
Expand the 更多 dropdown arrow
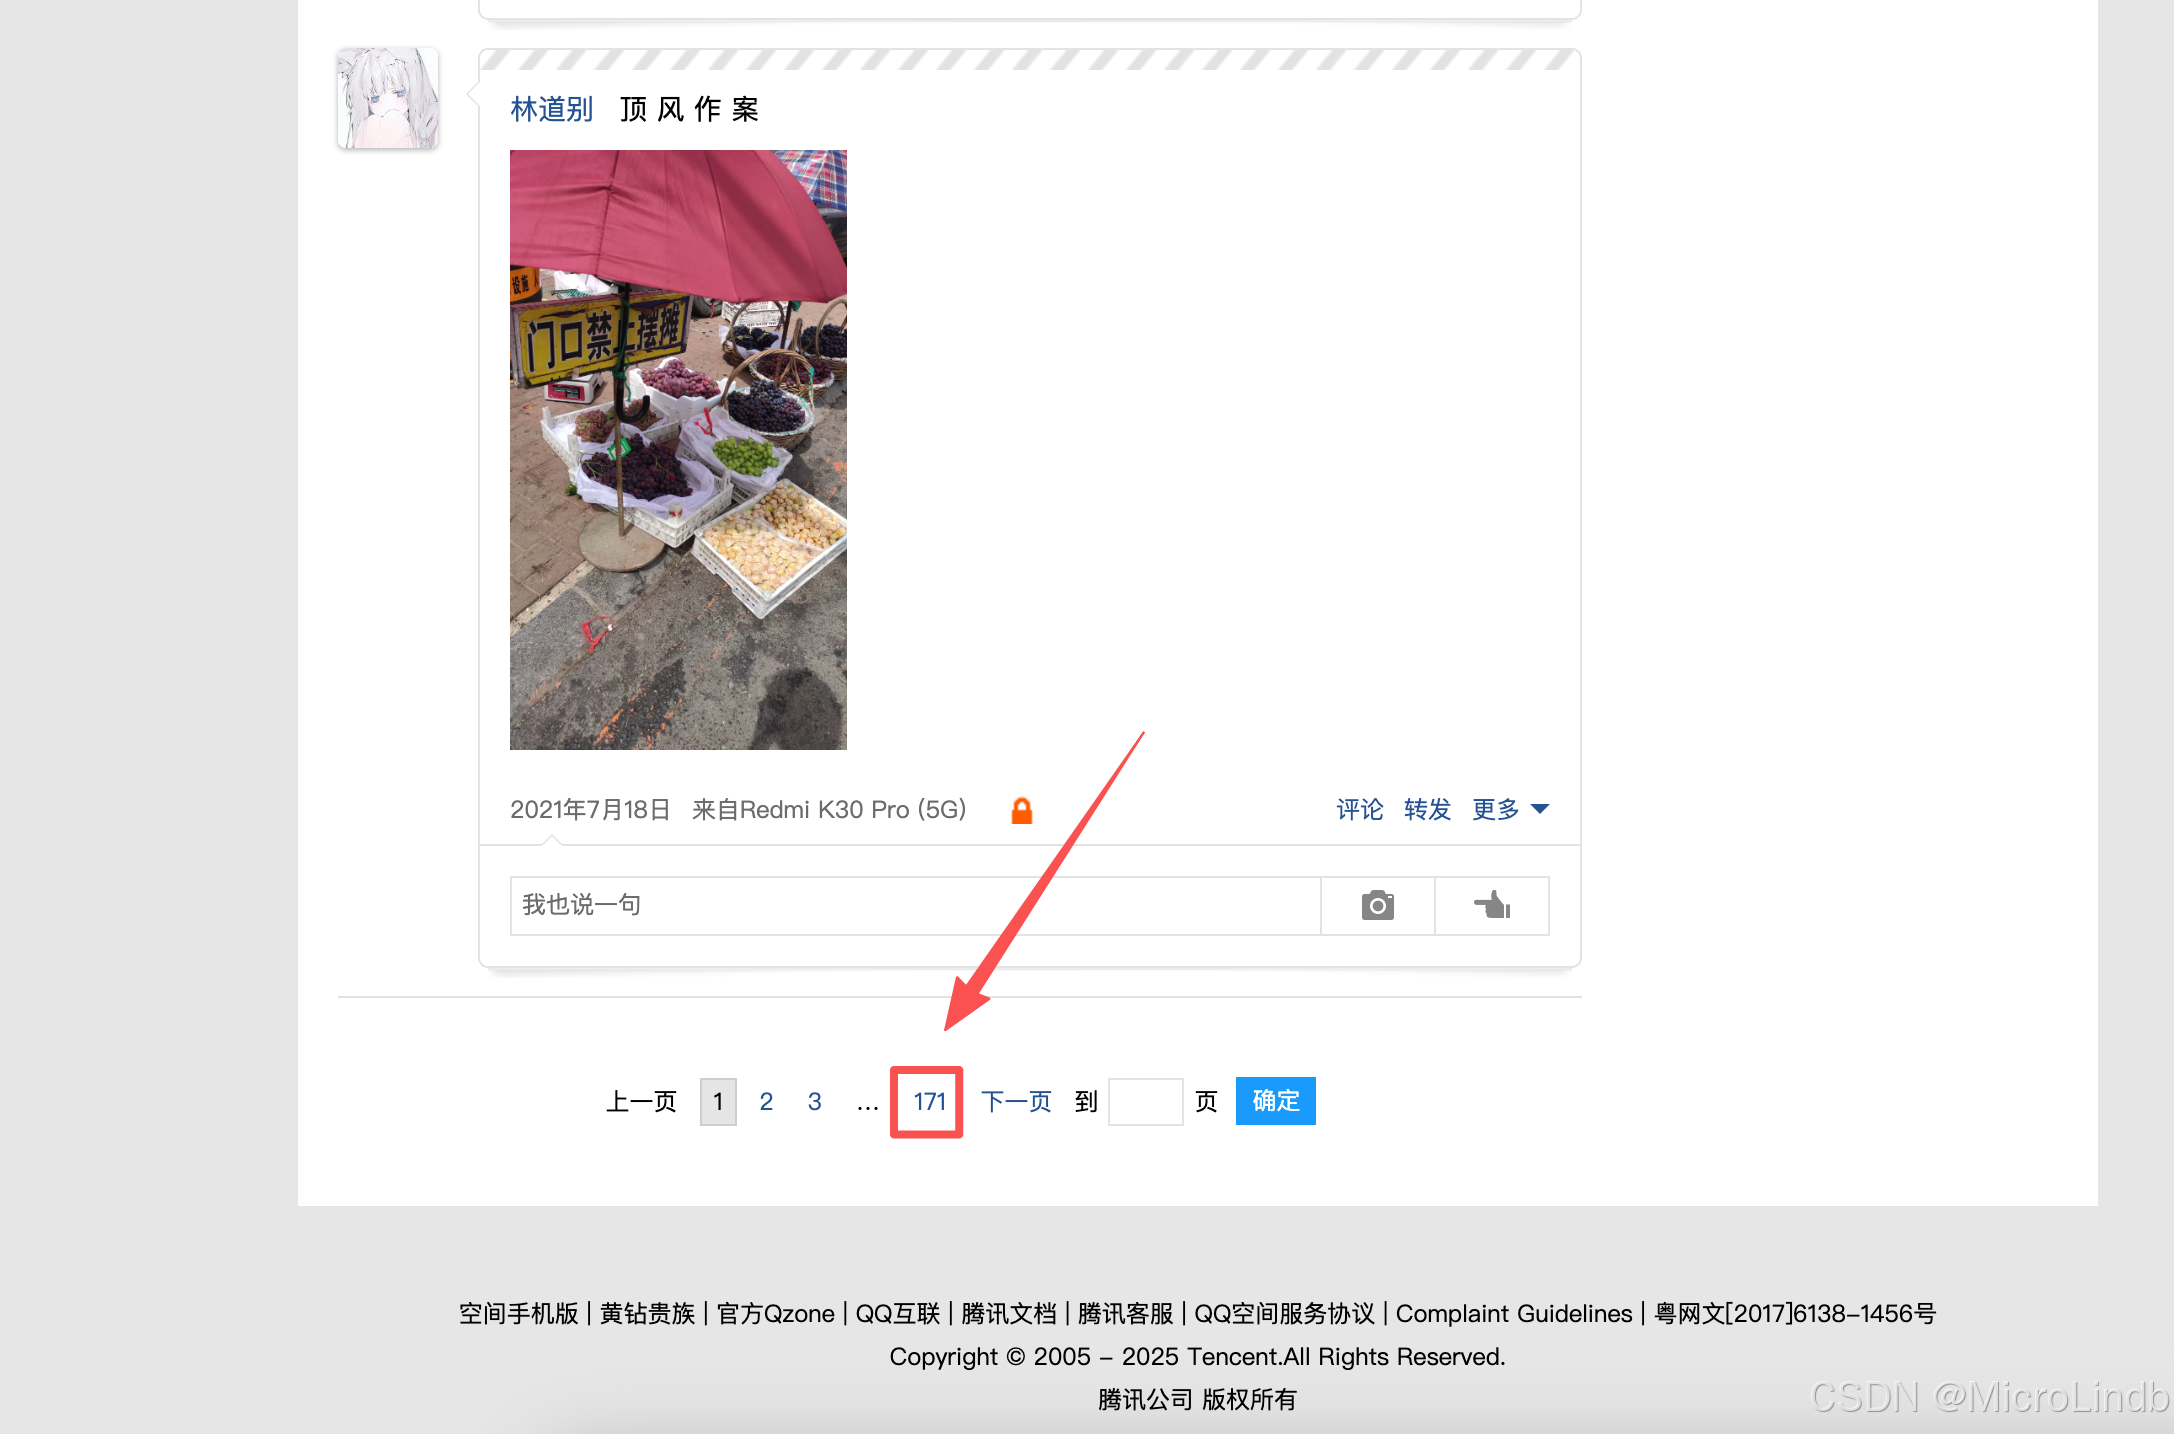point(1540,809)
